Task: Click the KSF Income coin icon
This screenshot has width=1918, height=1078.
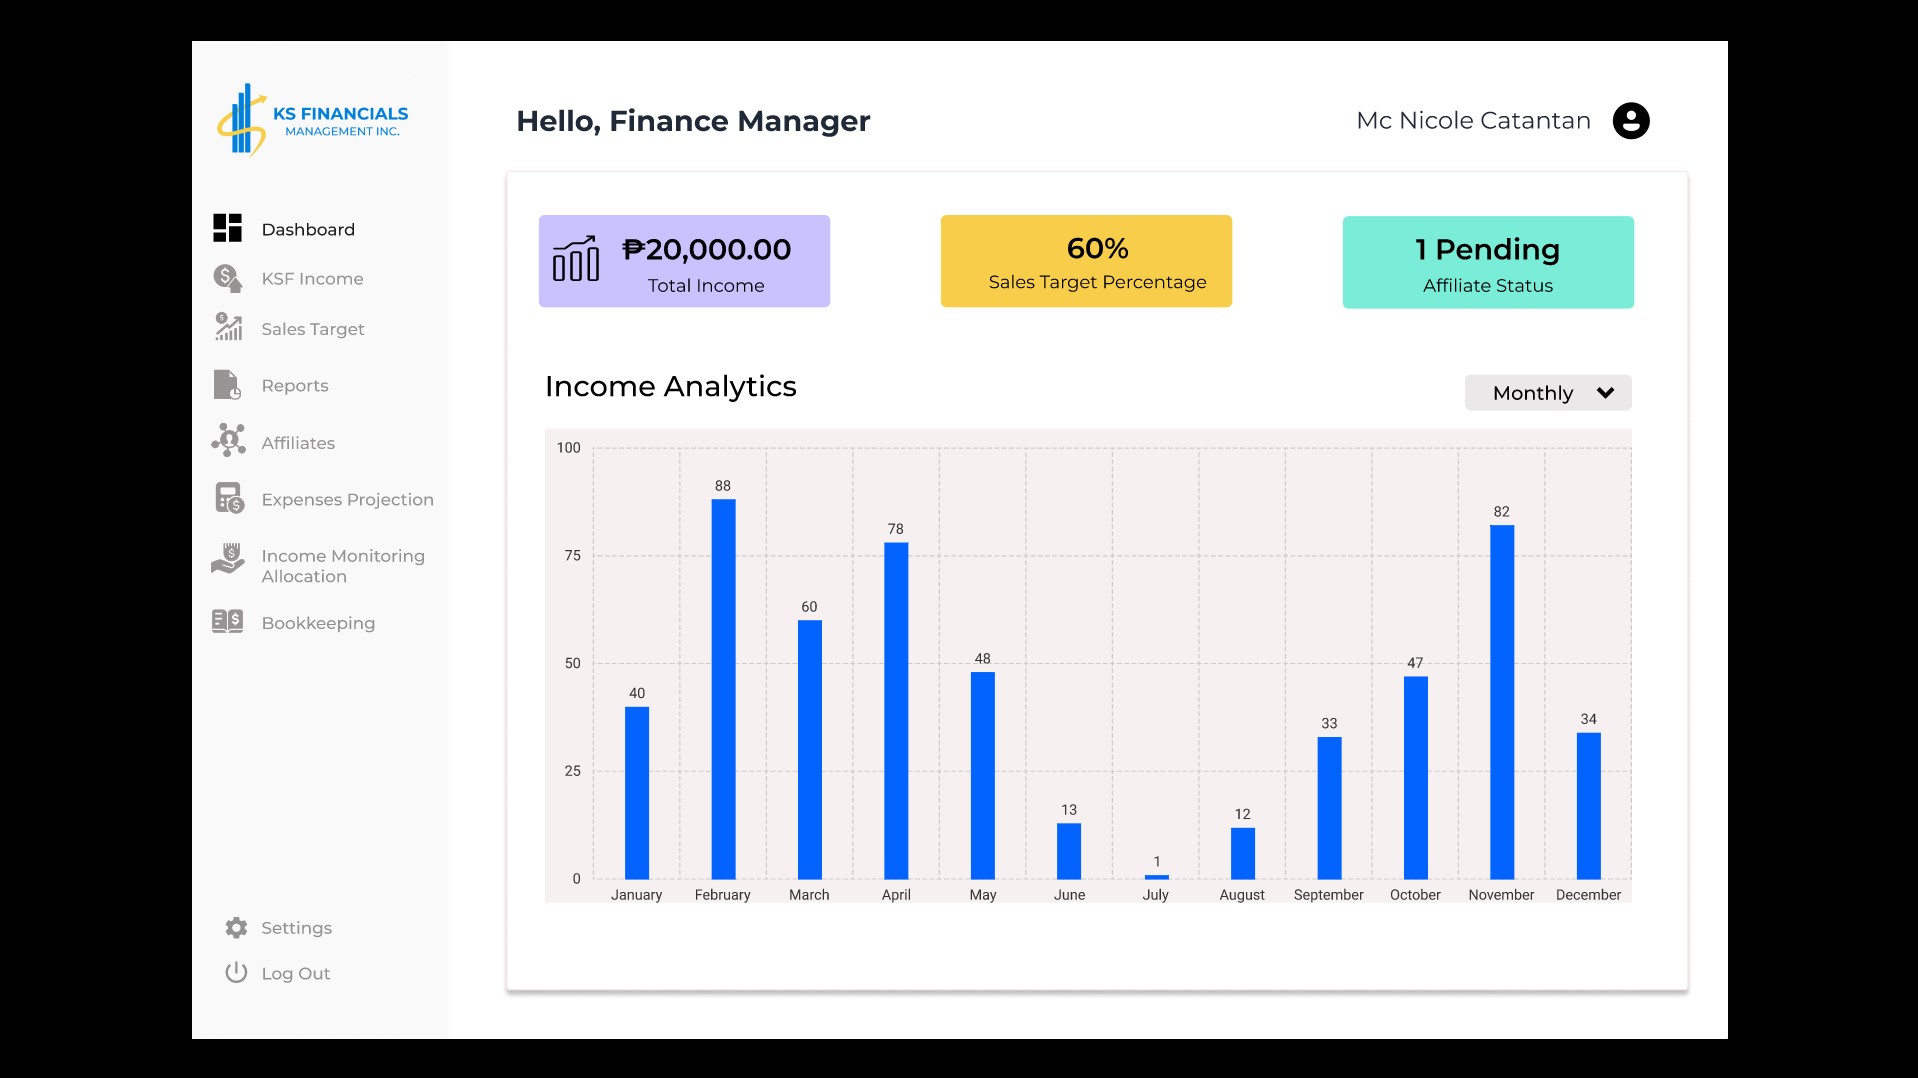Action: 227,278
